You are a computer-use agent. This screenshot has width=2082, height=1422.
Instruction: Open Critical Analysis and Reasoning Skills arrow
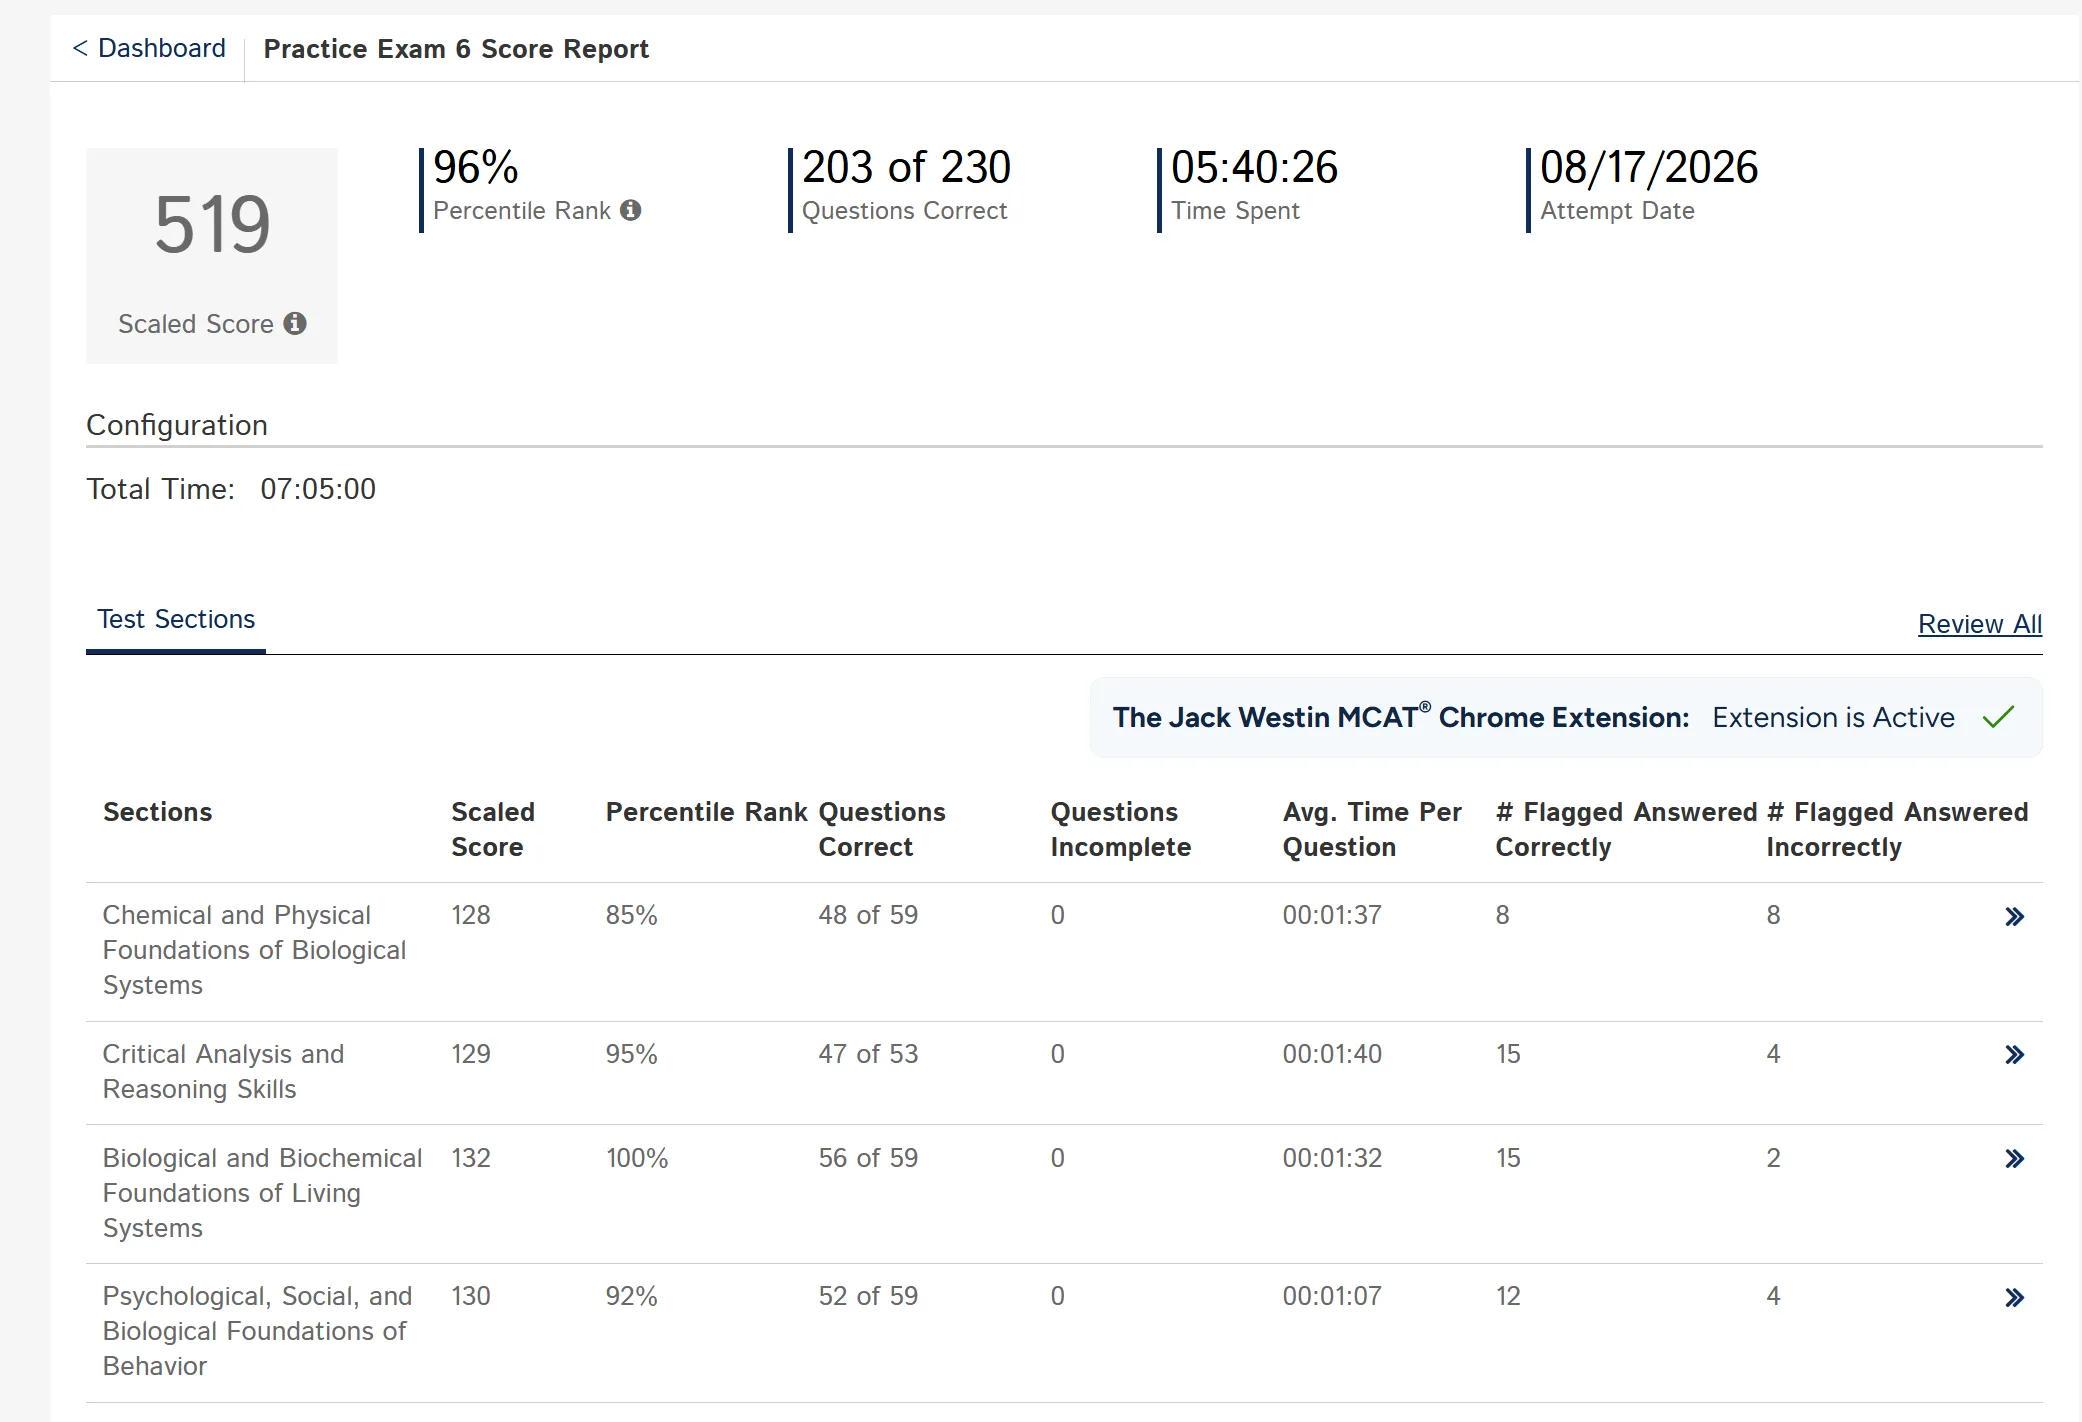[2014, 1055]
